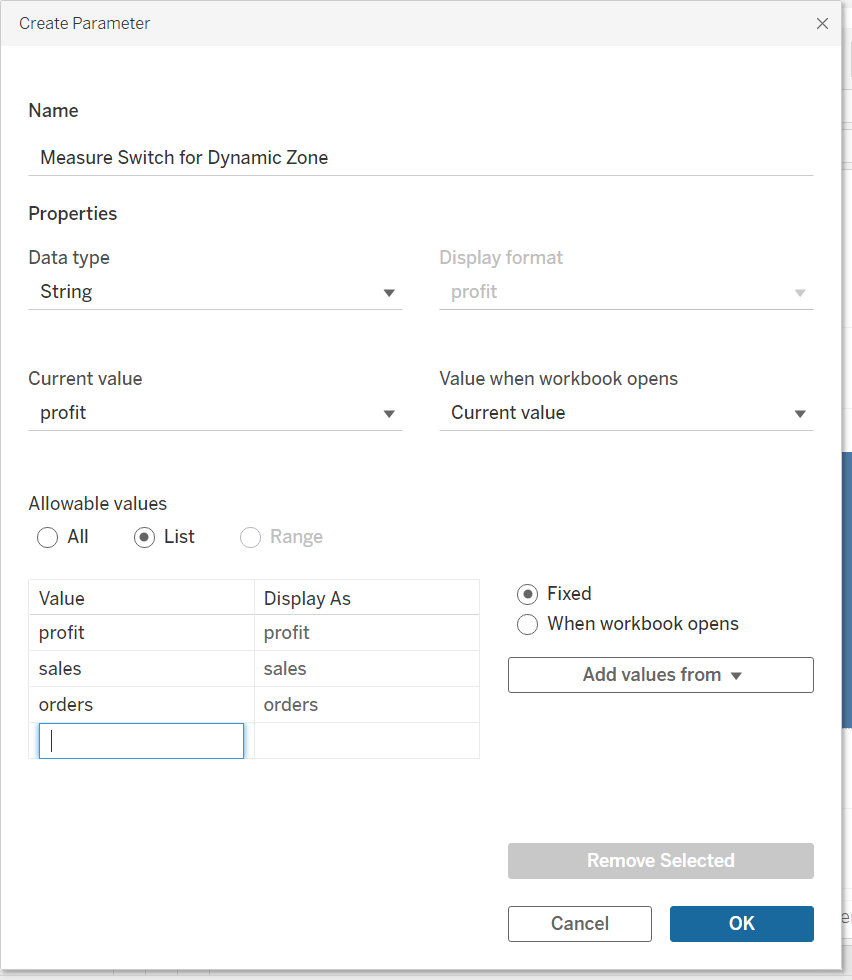Click the parameter Name text field
Viewport: 852px width, 980px height.
[x=420, y=157]
